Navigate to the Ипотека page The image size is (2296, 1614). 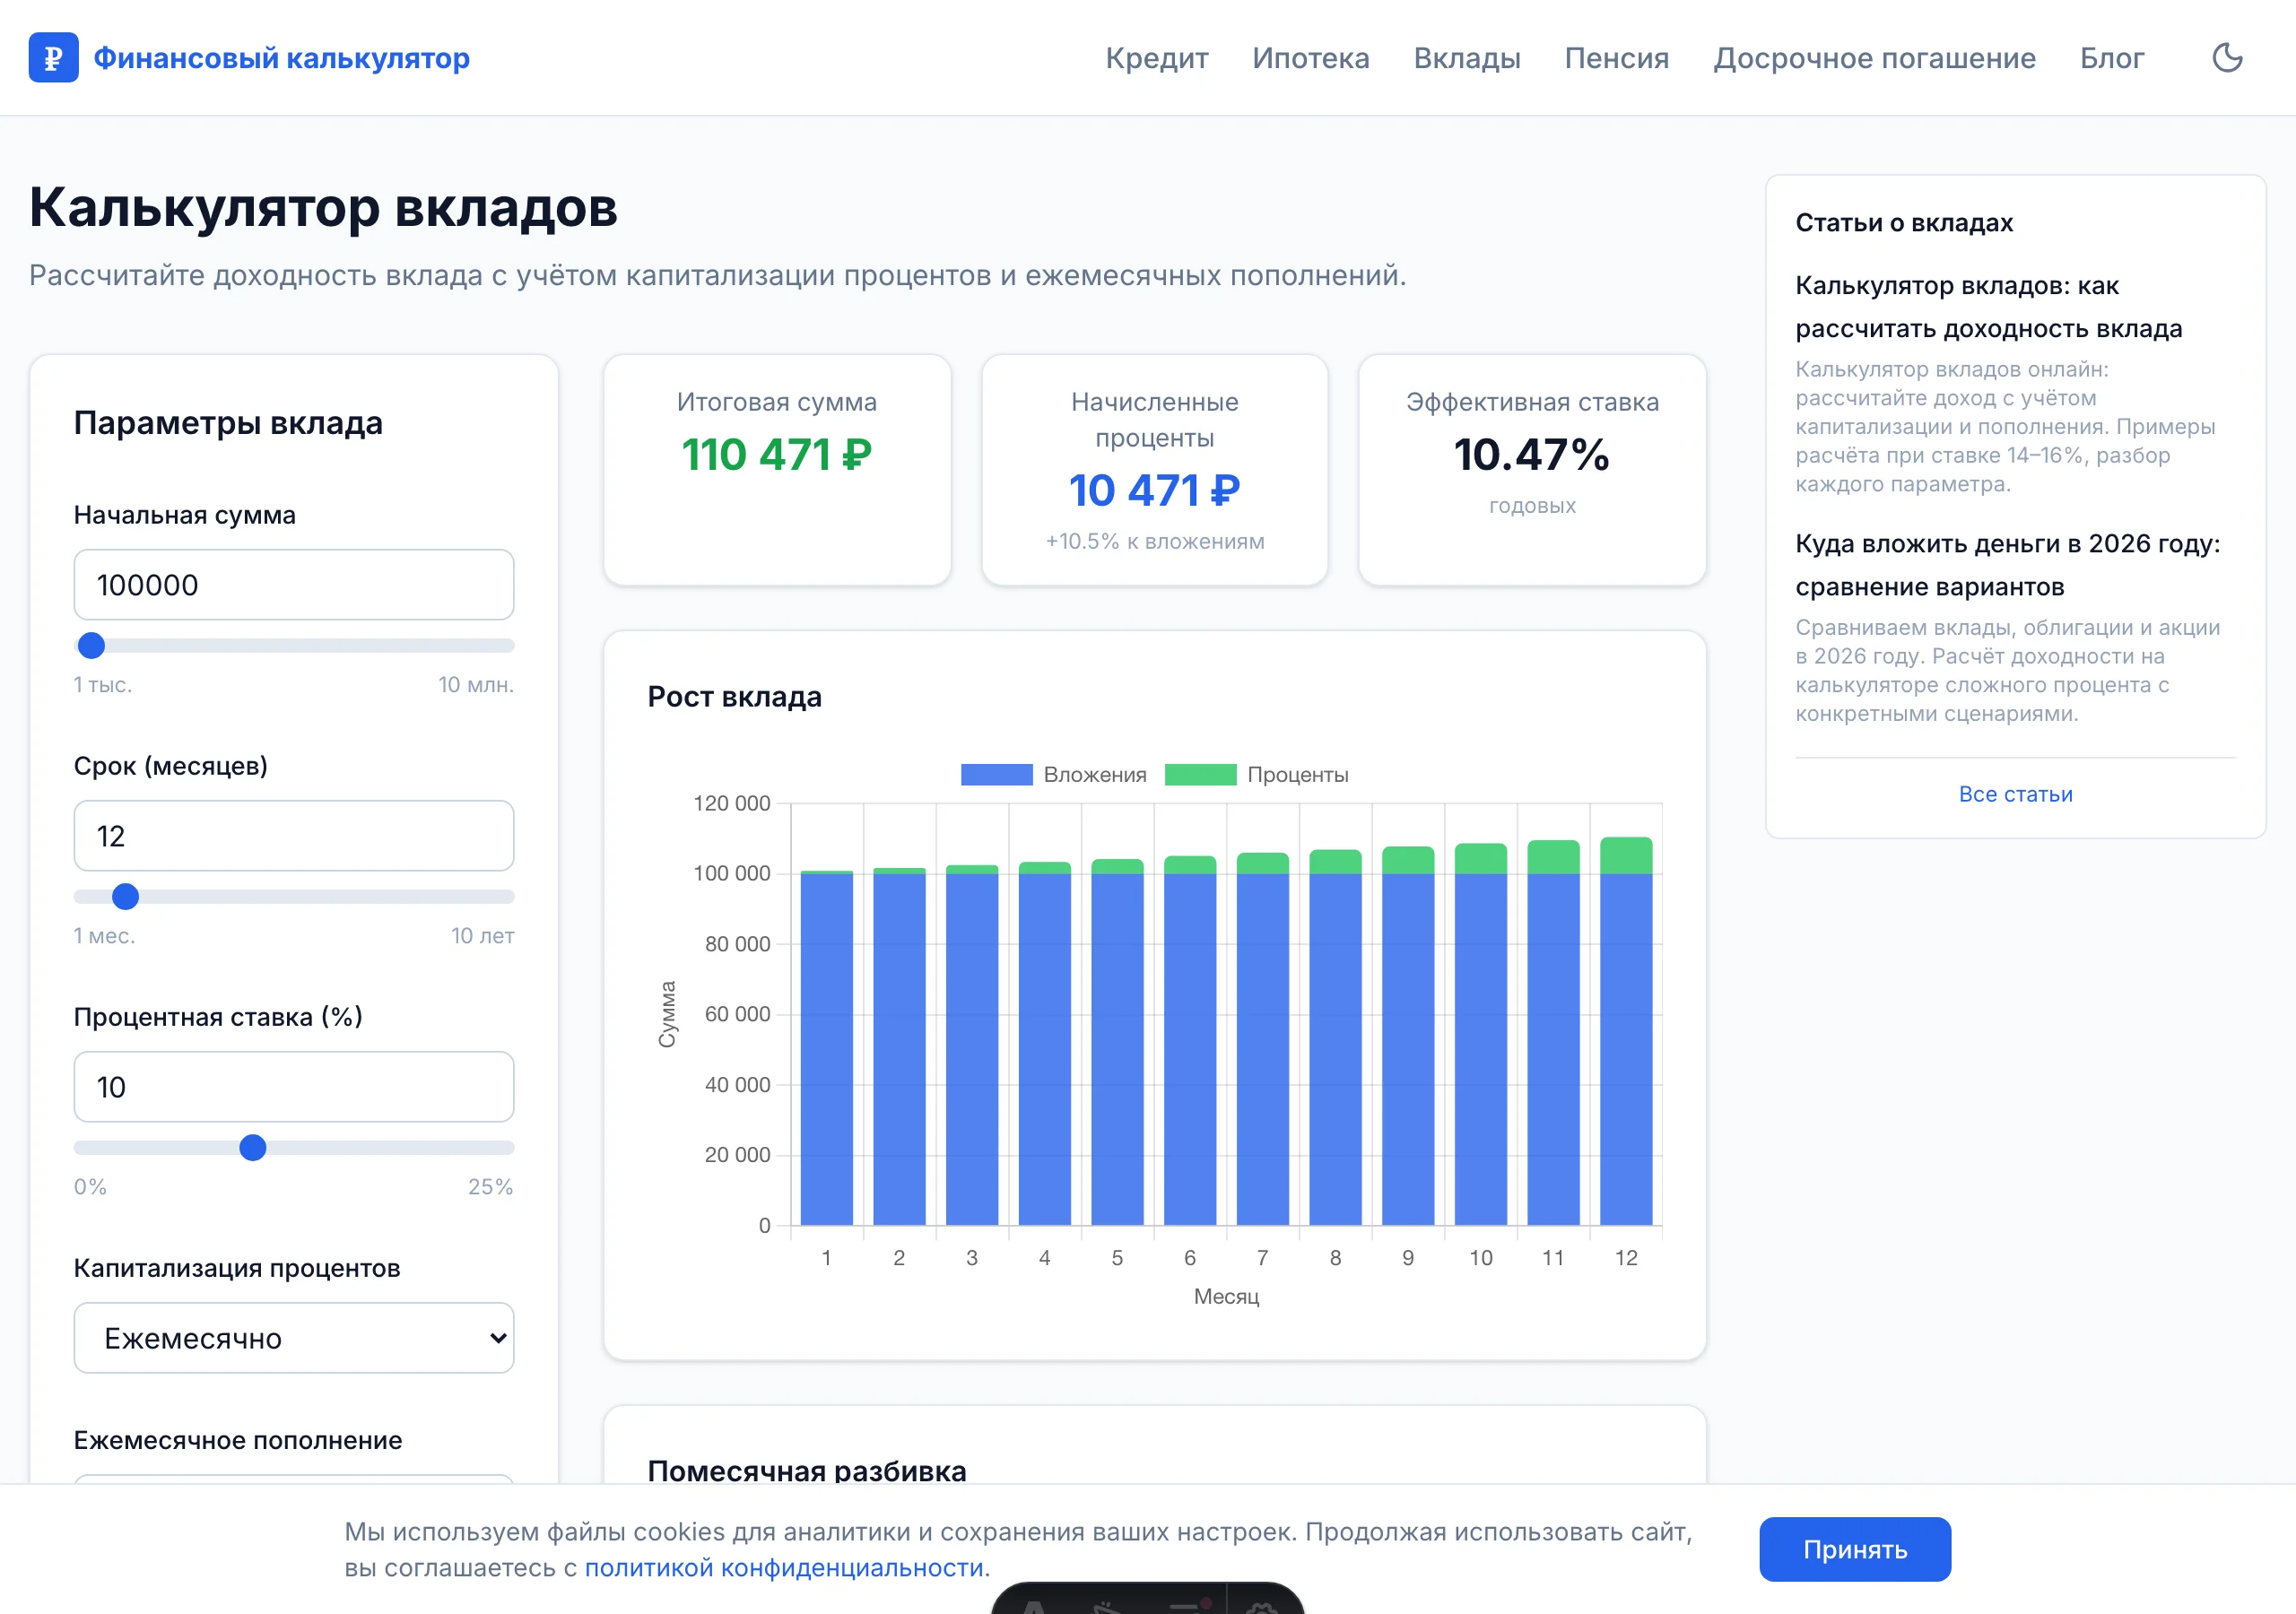[1310, 58]
